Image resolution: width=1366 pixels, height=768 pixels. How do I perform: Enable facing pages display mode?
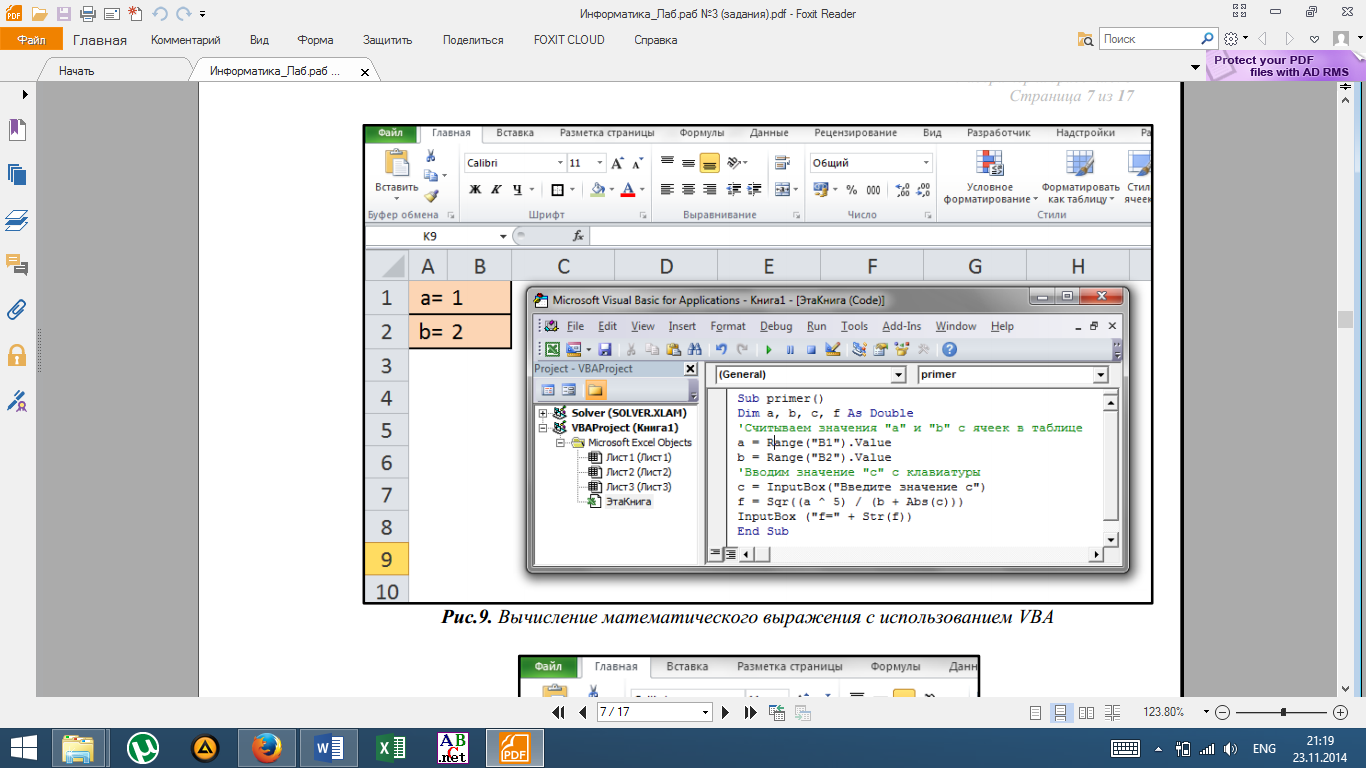pos(1085,713)
